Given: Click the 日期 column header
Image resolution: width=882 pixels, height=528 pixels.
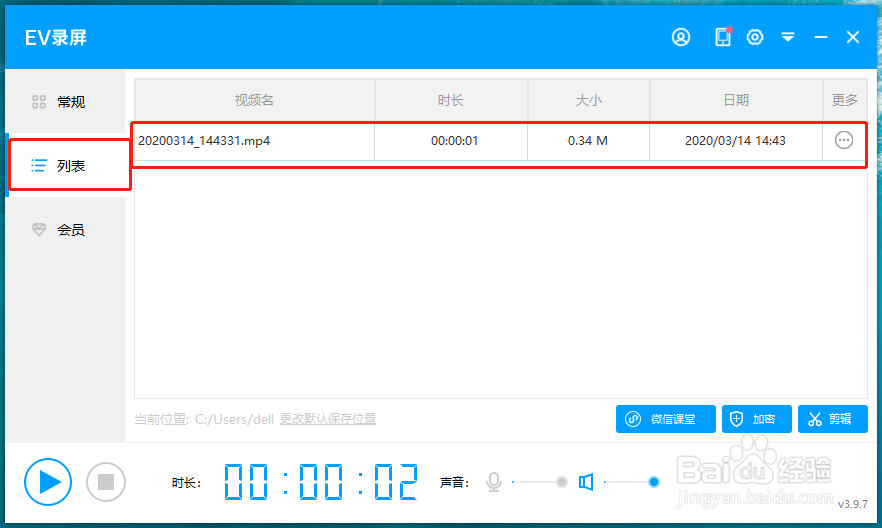Looking at the screenshot, I should coord(736,100).
